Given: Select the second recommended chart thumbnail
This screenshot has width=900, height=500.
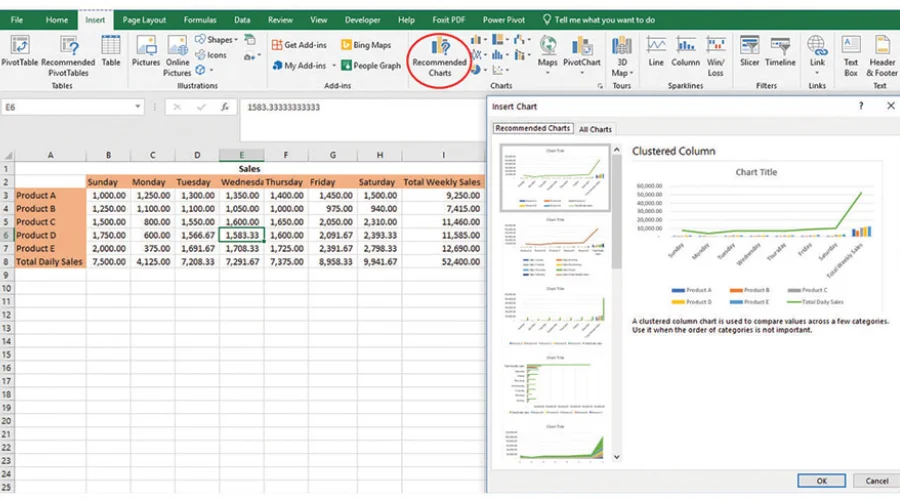Looking at the screenshot, I should [555, 247].
